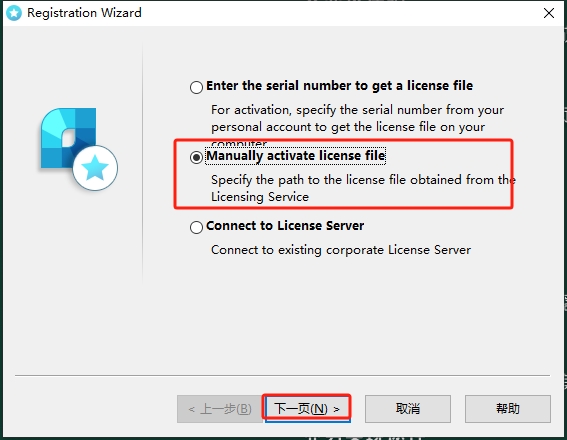Image resolution: width=567 pixels, height=440 pixels.
Task: Close the Registration Wizard window
Action: (x=549, y=13)
